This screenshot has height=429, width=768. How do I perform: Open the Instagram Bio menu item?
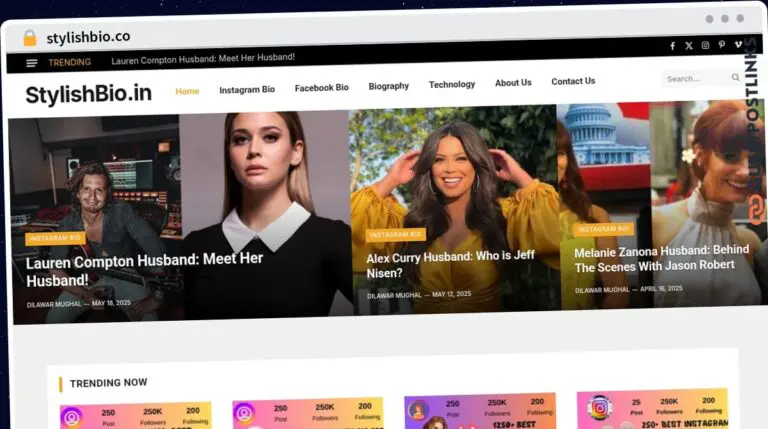(247, 90)
